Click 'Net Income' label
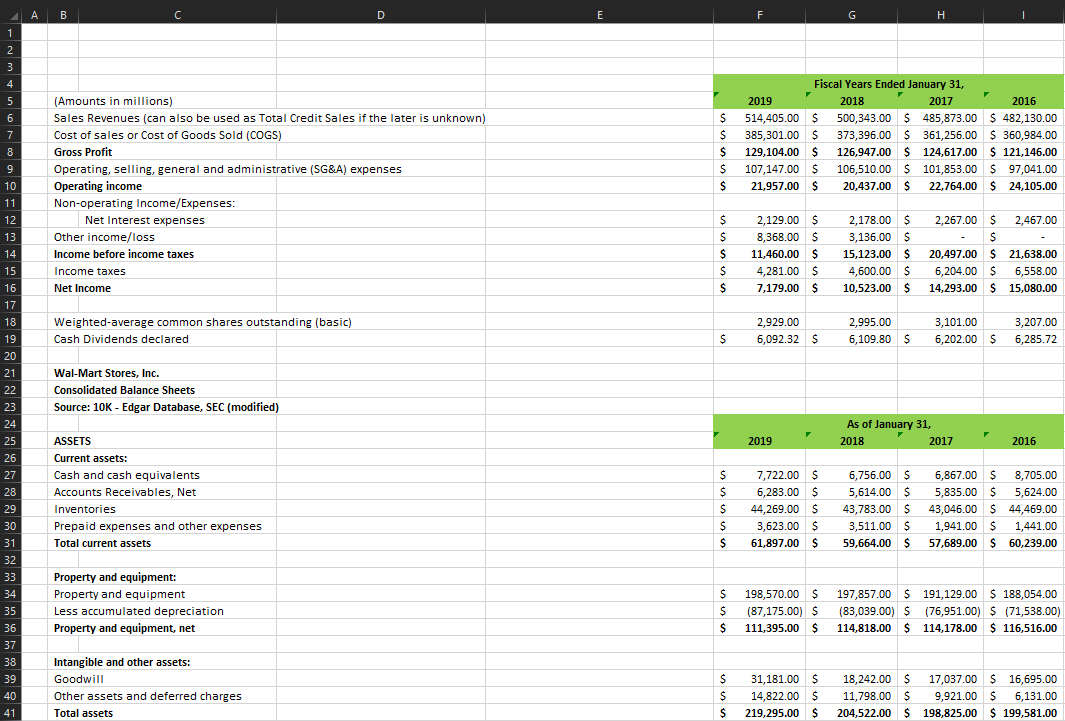Screen dimensions: 1065x721 click(82, 288)
